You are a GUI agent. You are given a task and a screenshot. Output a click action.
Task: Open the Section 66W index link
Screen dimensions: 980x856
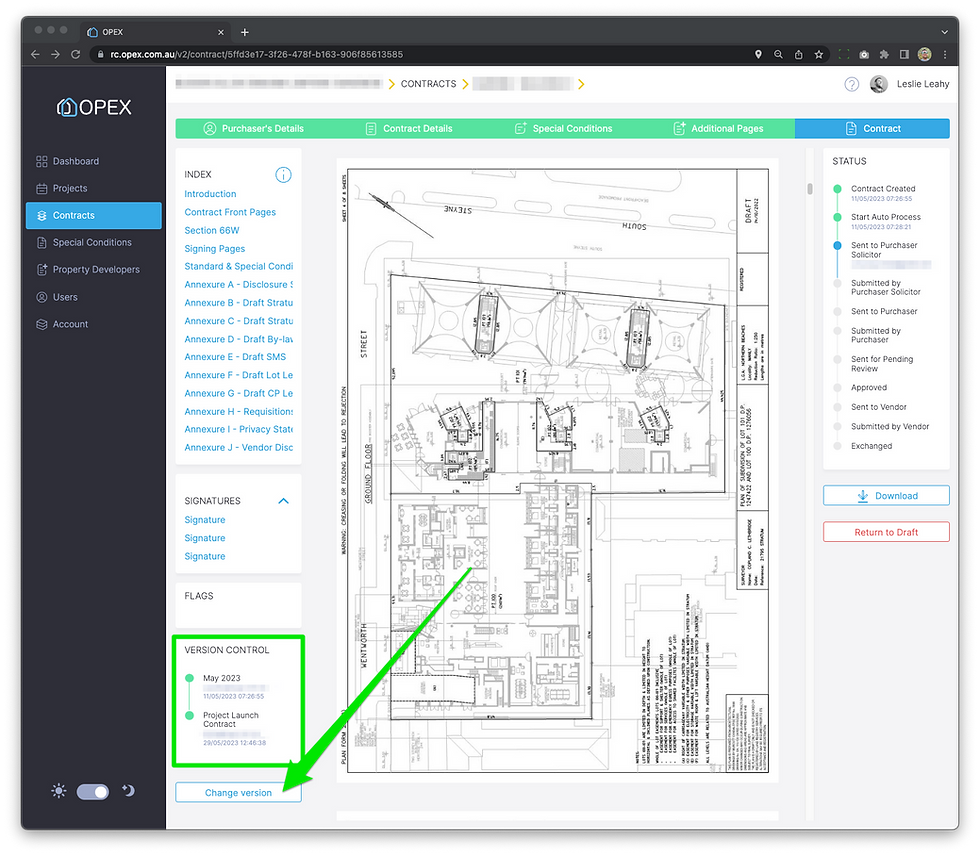click(x=212, y=231)
